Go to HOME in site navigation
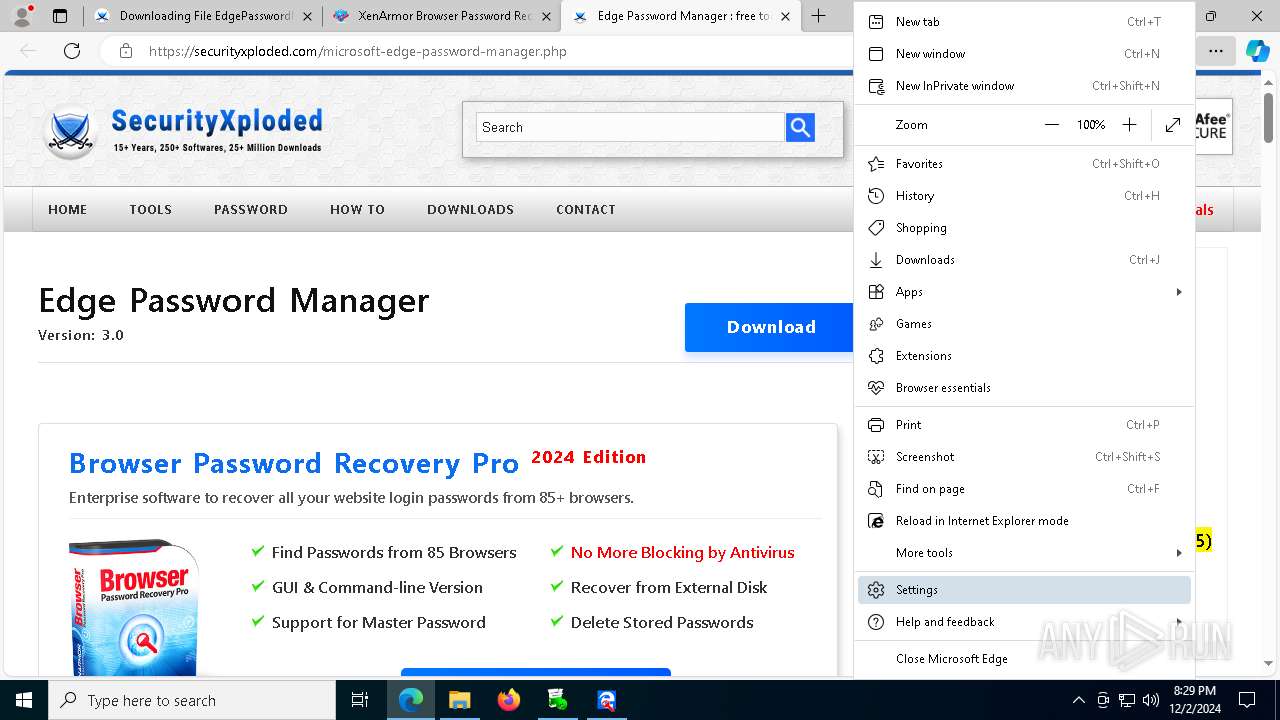 [x=68, y=210]
